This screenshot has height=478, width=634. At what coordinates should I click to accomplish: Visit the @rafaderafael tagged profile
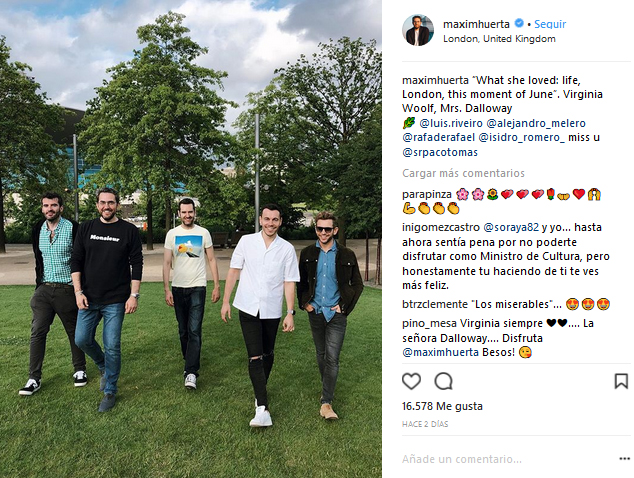click(438, 137)
